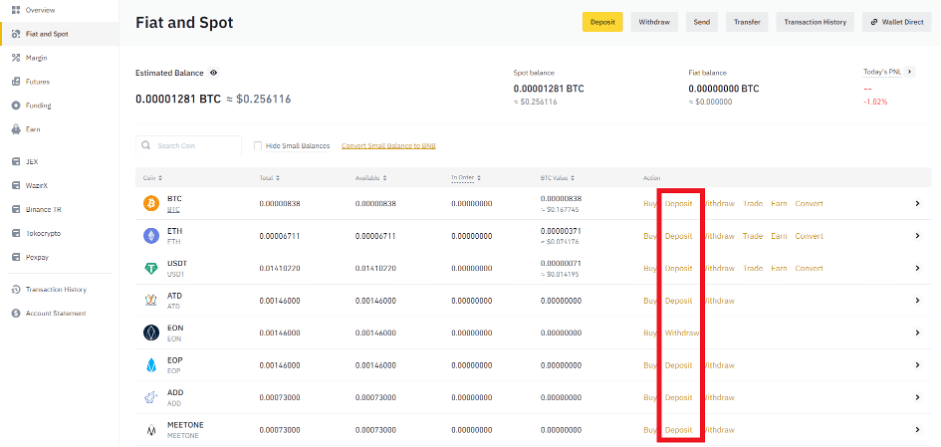This screenshot has width=941, height=447.
Task: Click the EON coin logo
Action: coord(151,333)
